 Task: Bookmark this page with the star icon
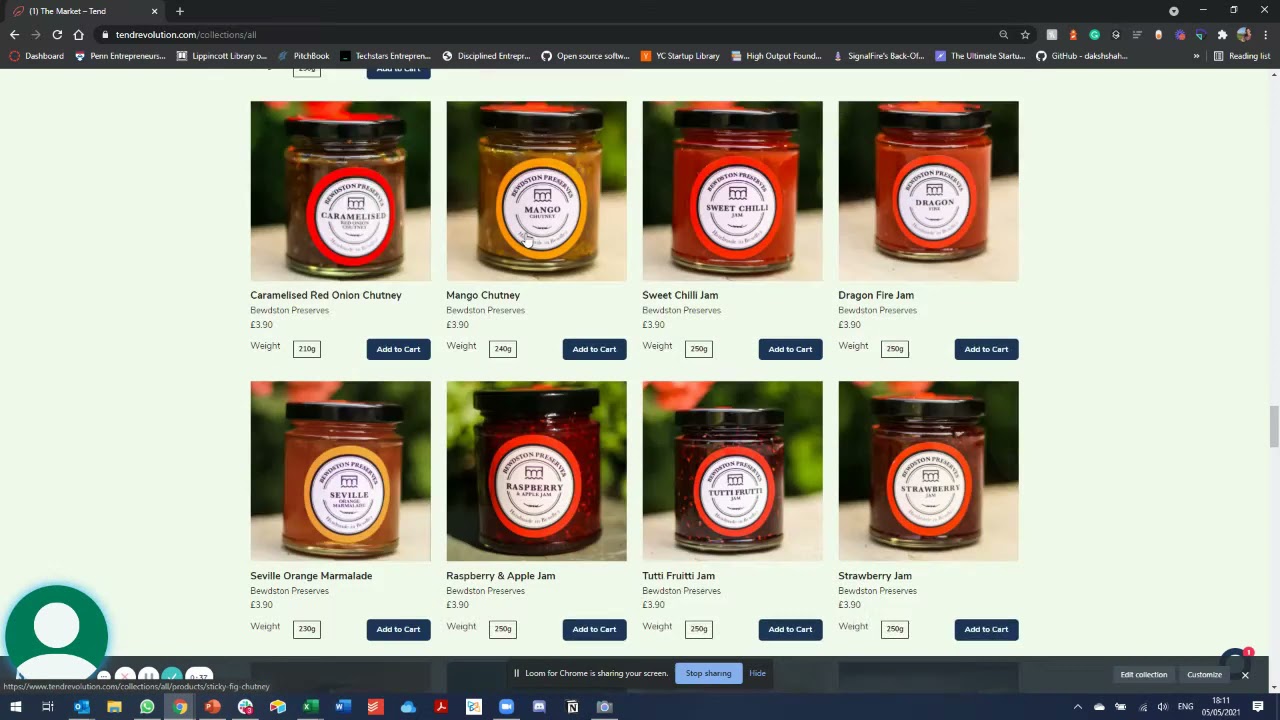(x=1025, y=34)
